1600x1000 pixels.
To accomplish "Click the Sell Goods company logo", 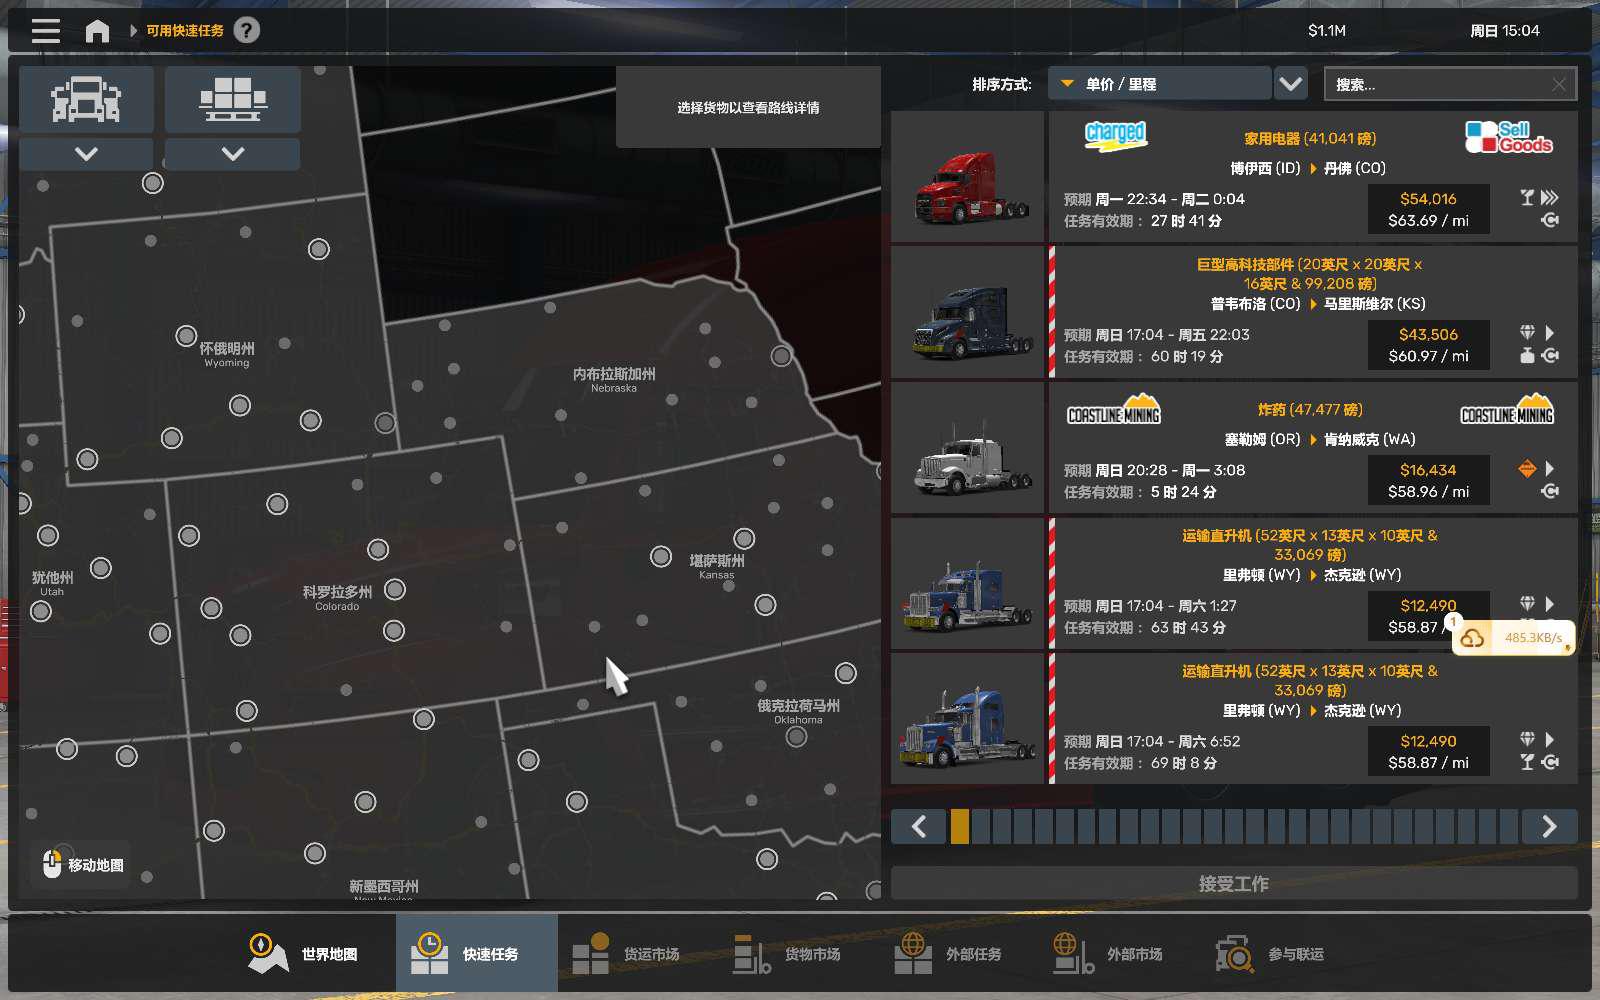I will pos(1508,137).
